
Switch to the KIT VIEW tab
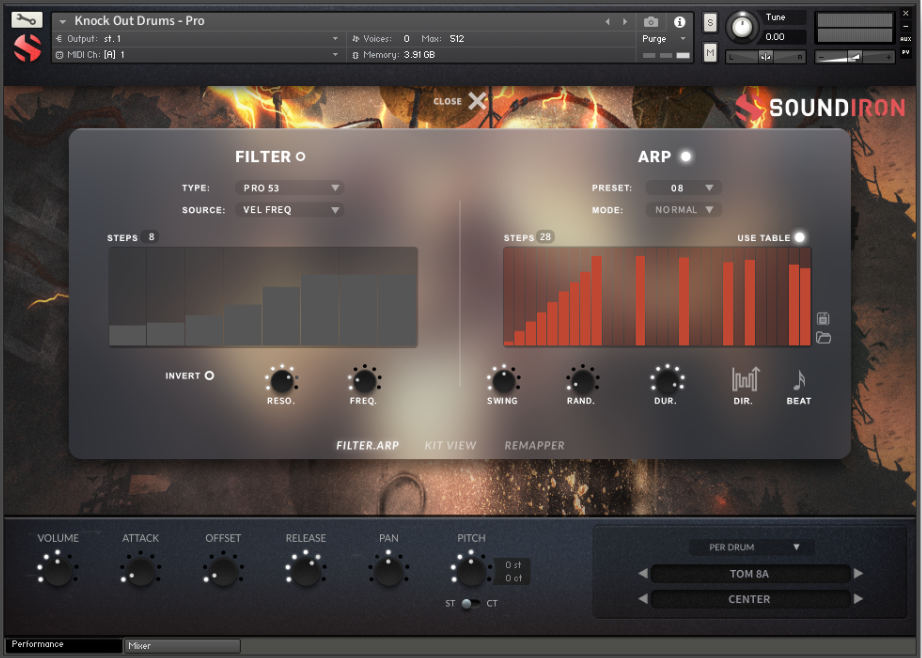pos(449,445)
